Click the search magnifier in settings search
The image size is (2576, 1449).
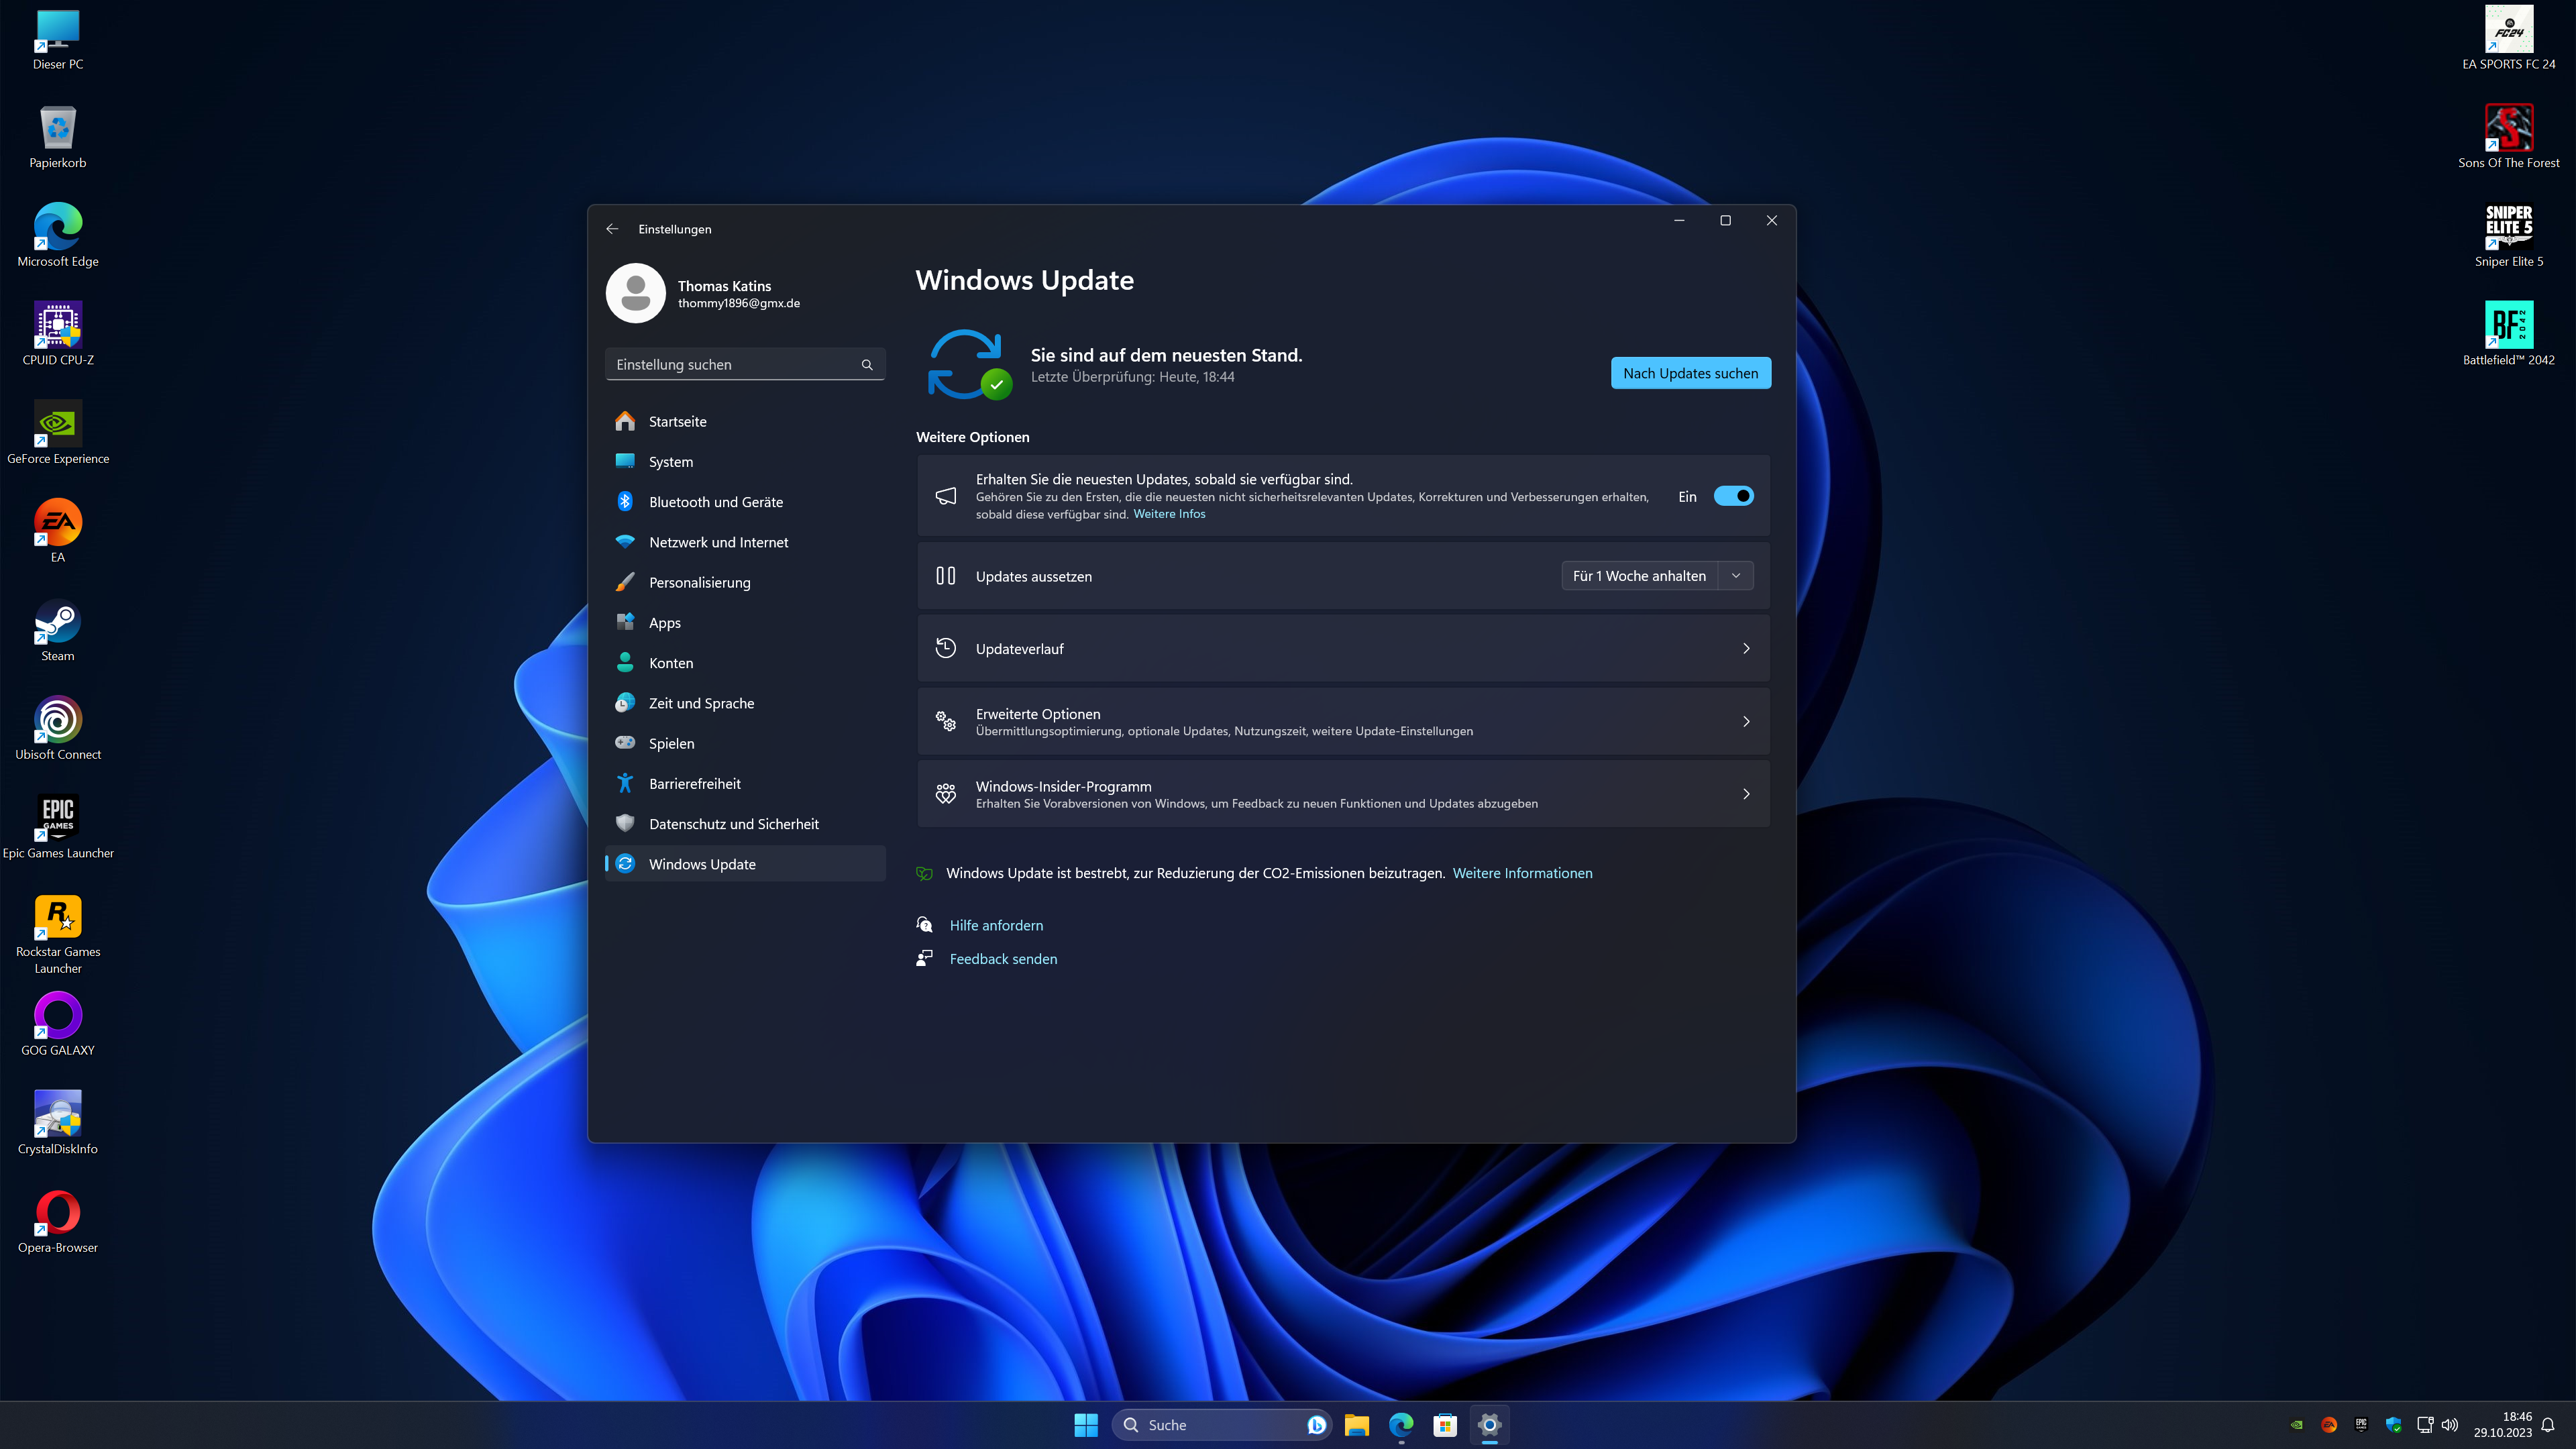(x=867, y=365)
